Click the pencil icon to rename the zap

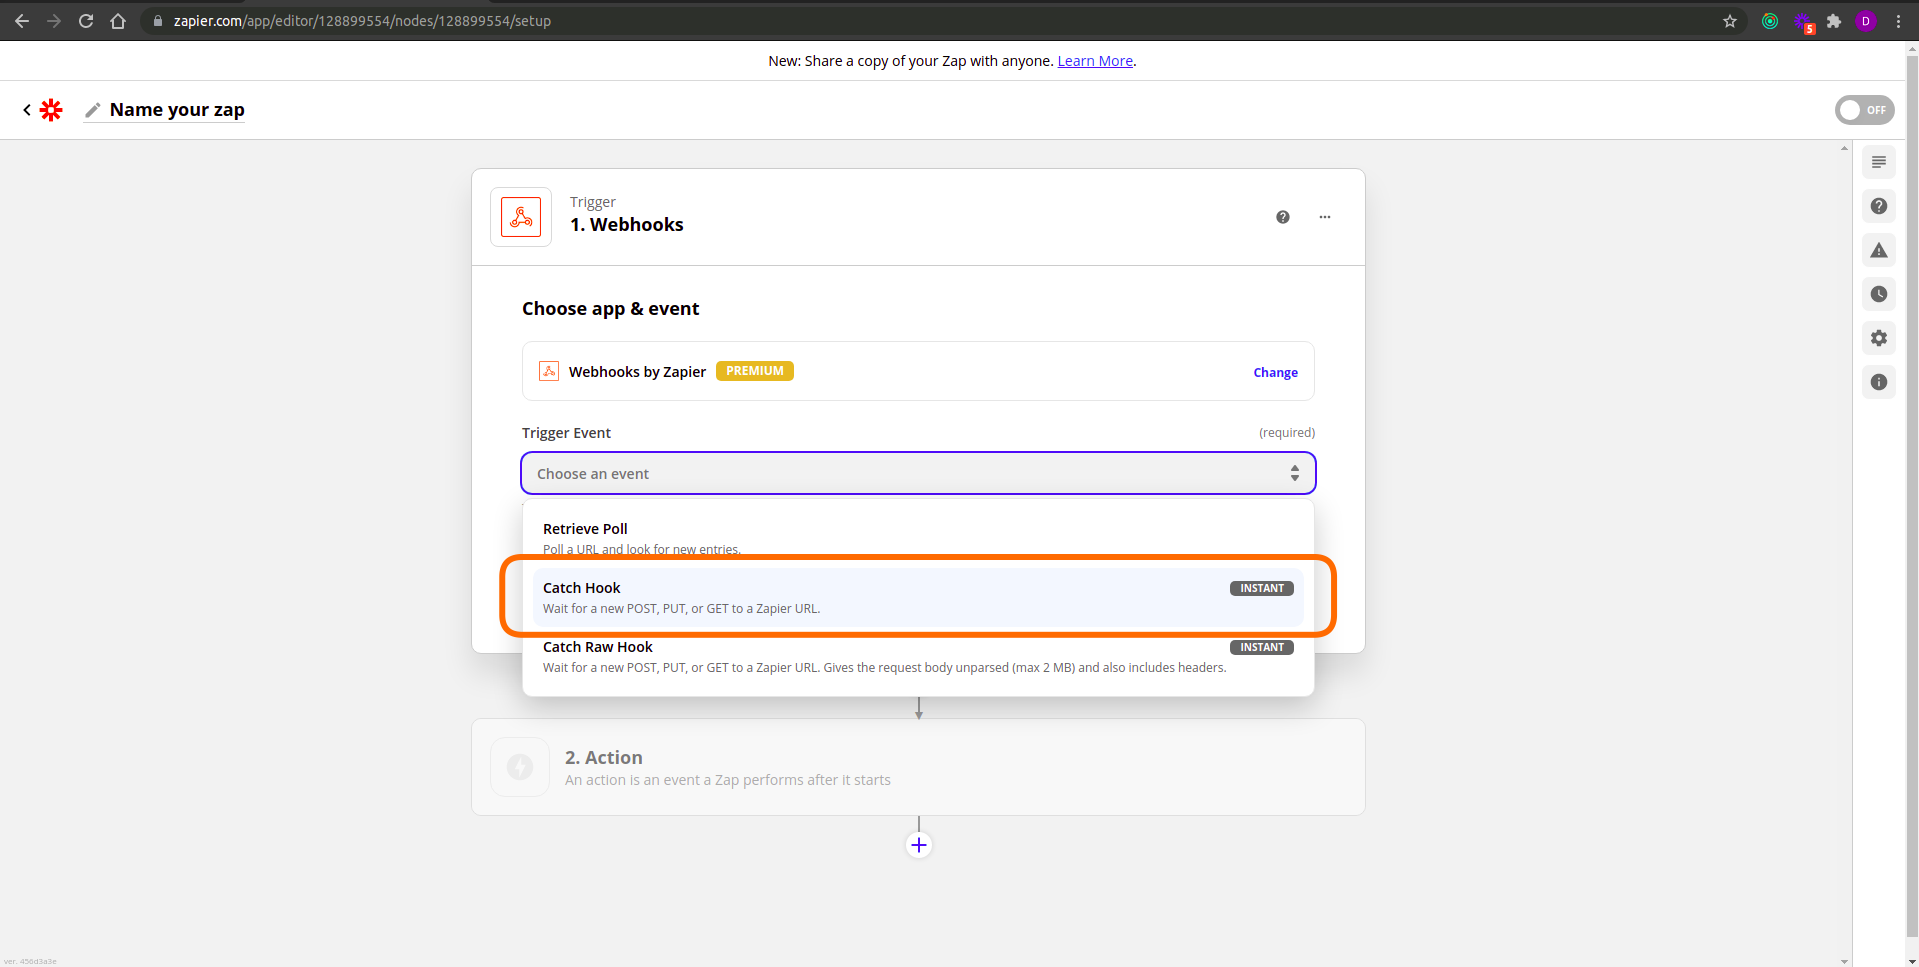(93, 110)
